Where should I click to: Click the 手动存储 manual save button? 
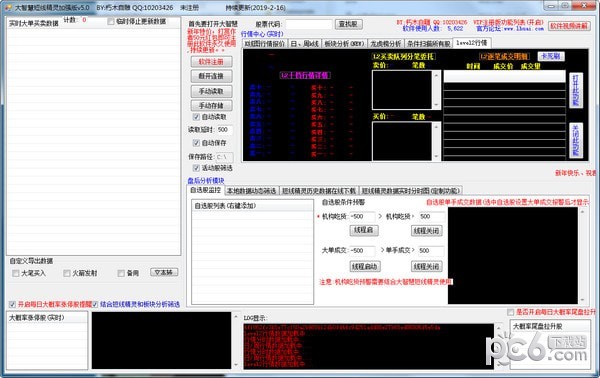[x=211, y=105]
